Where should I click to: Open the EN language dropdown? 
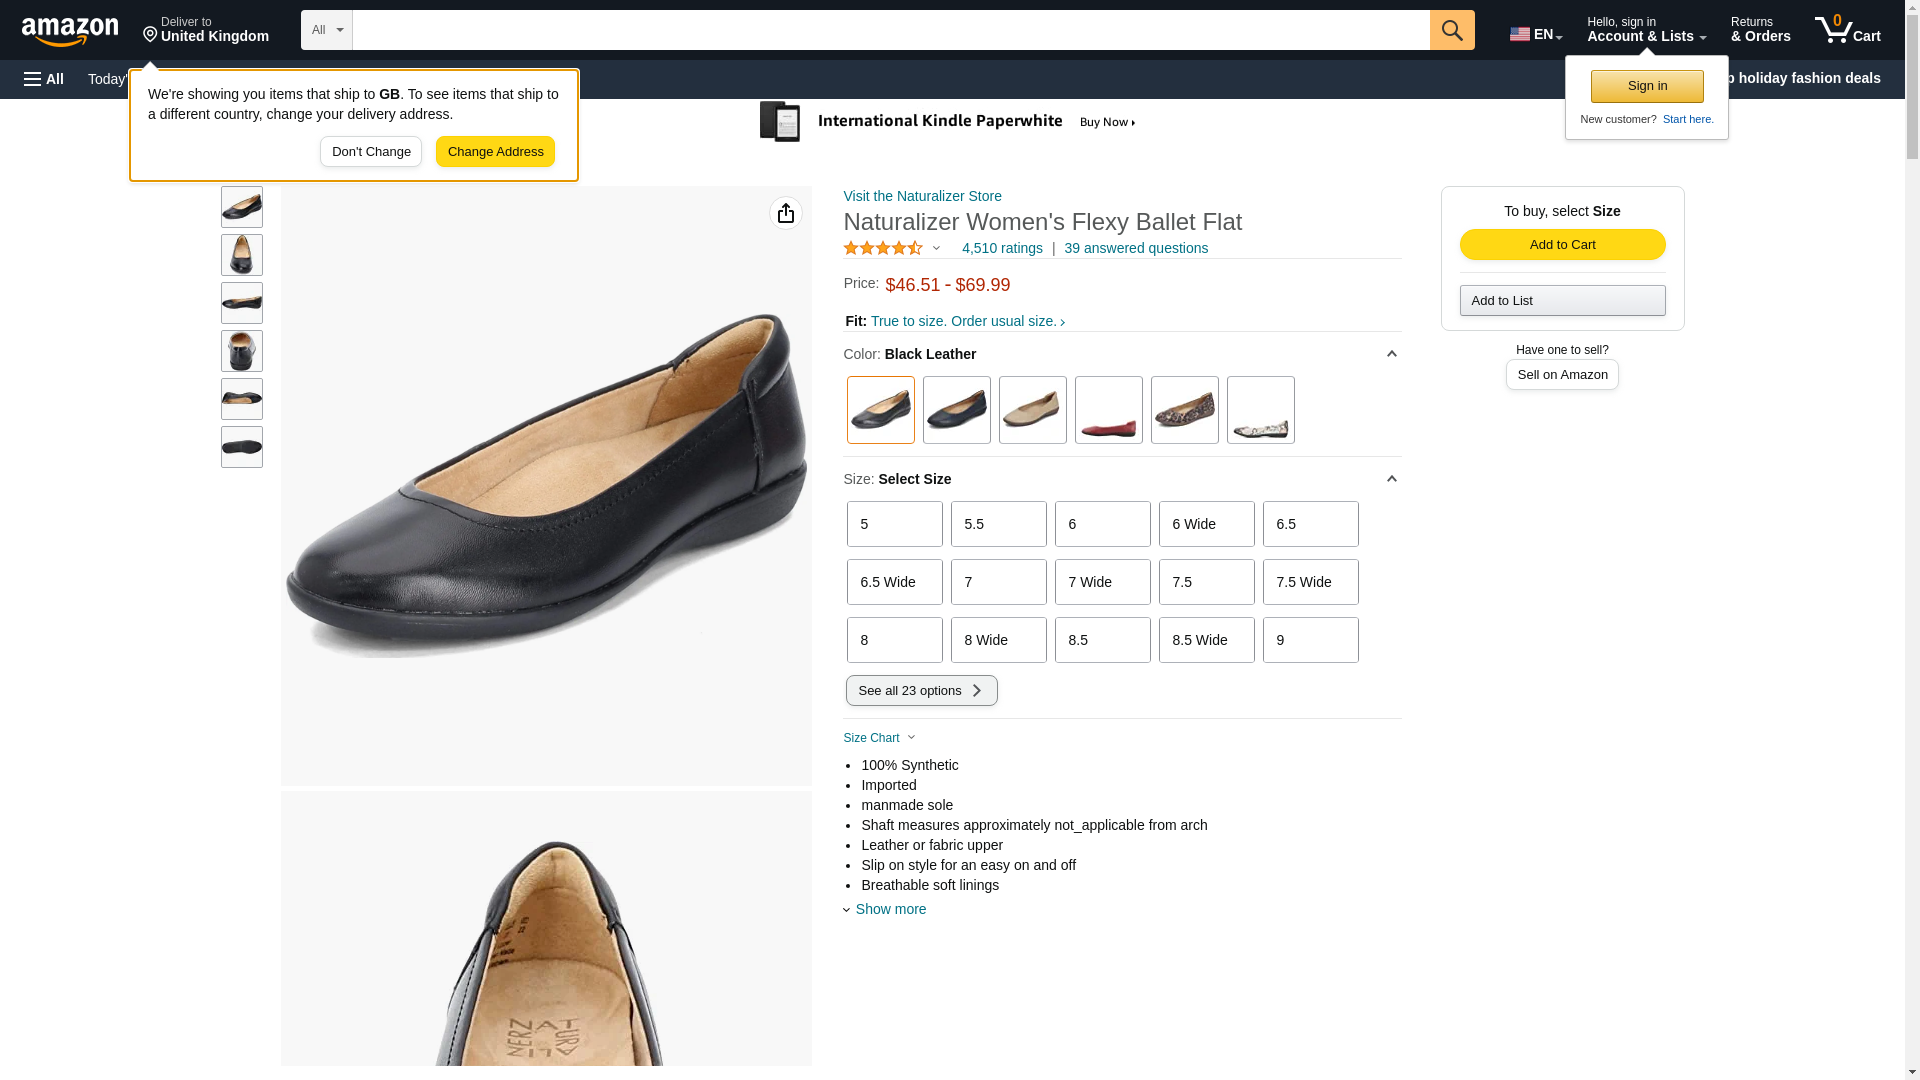click(1536, 34)
